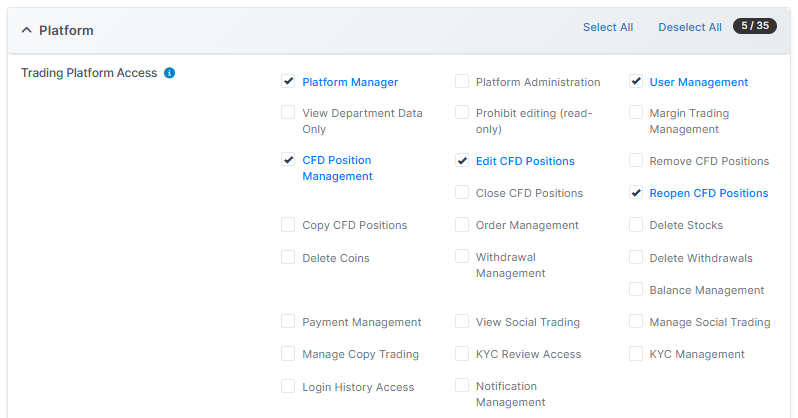The height and width of the screenshot is (418, 798).
Task: Tick the KYC Review Access checkbox
Action: [462, 353]
